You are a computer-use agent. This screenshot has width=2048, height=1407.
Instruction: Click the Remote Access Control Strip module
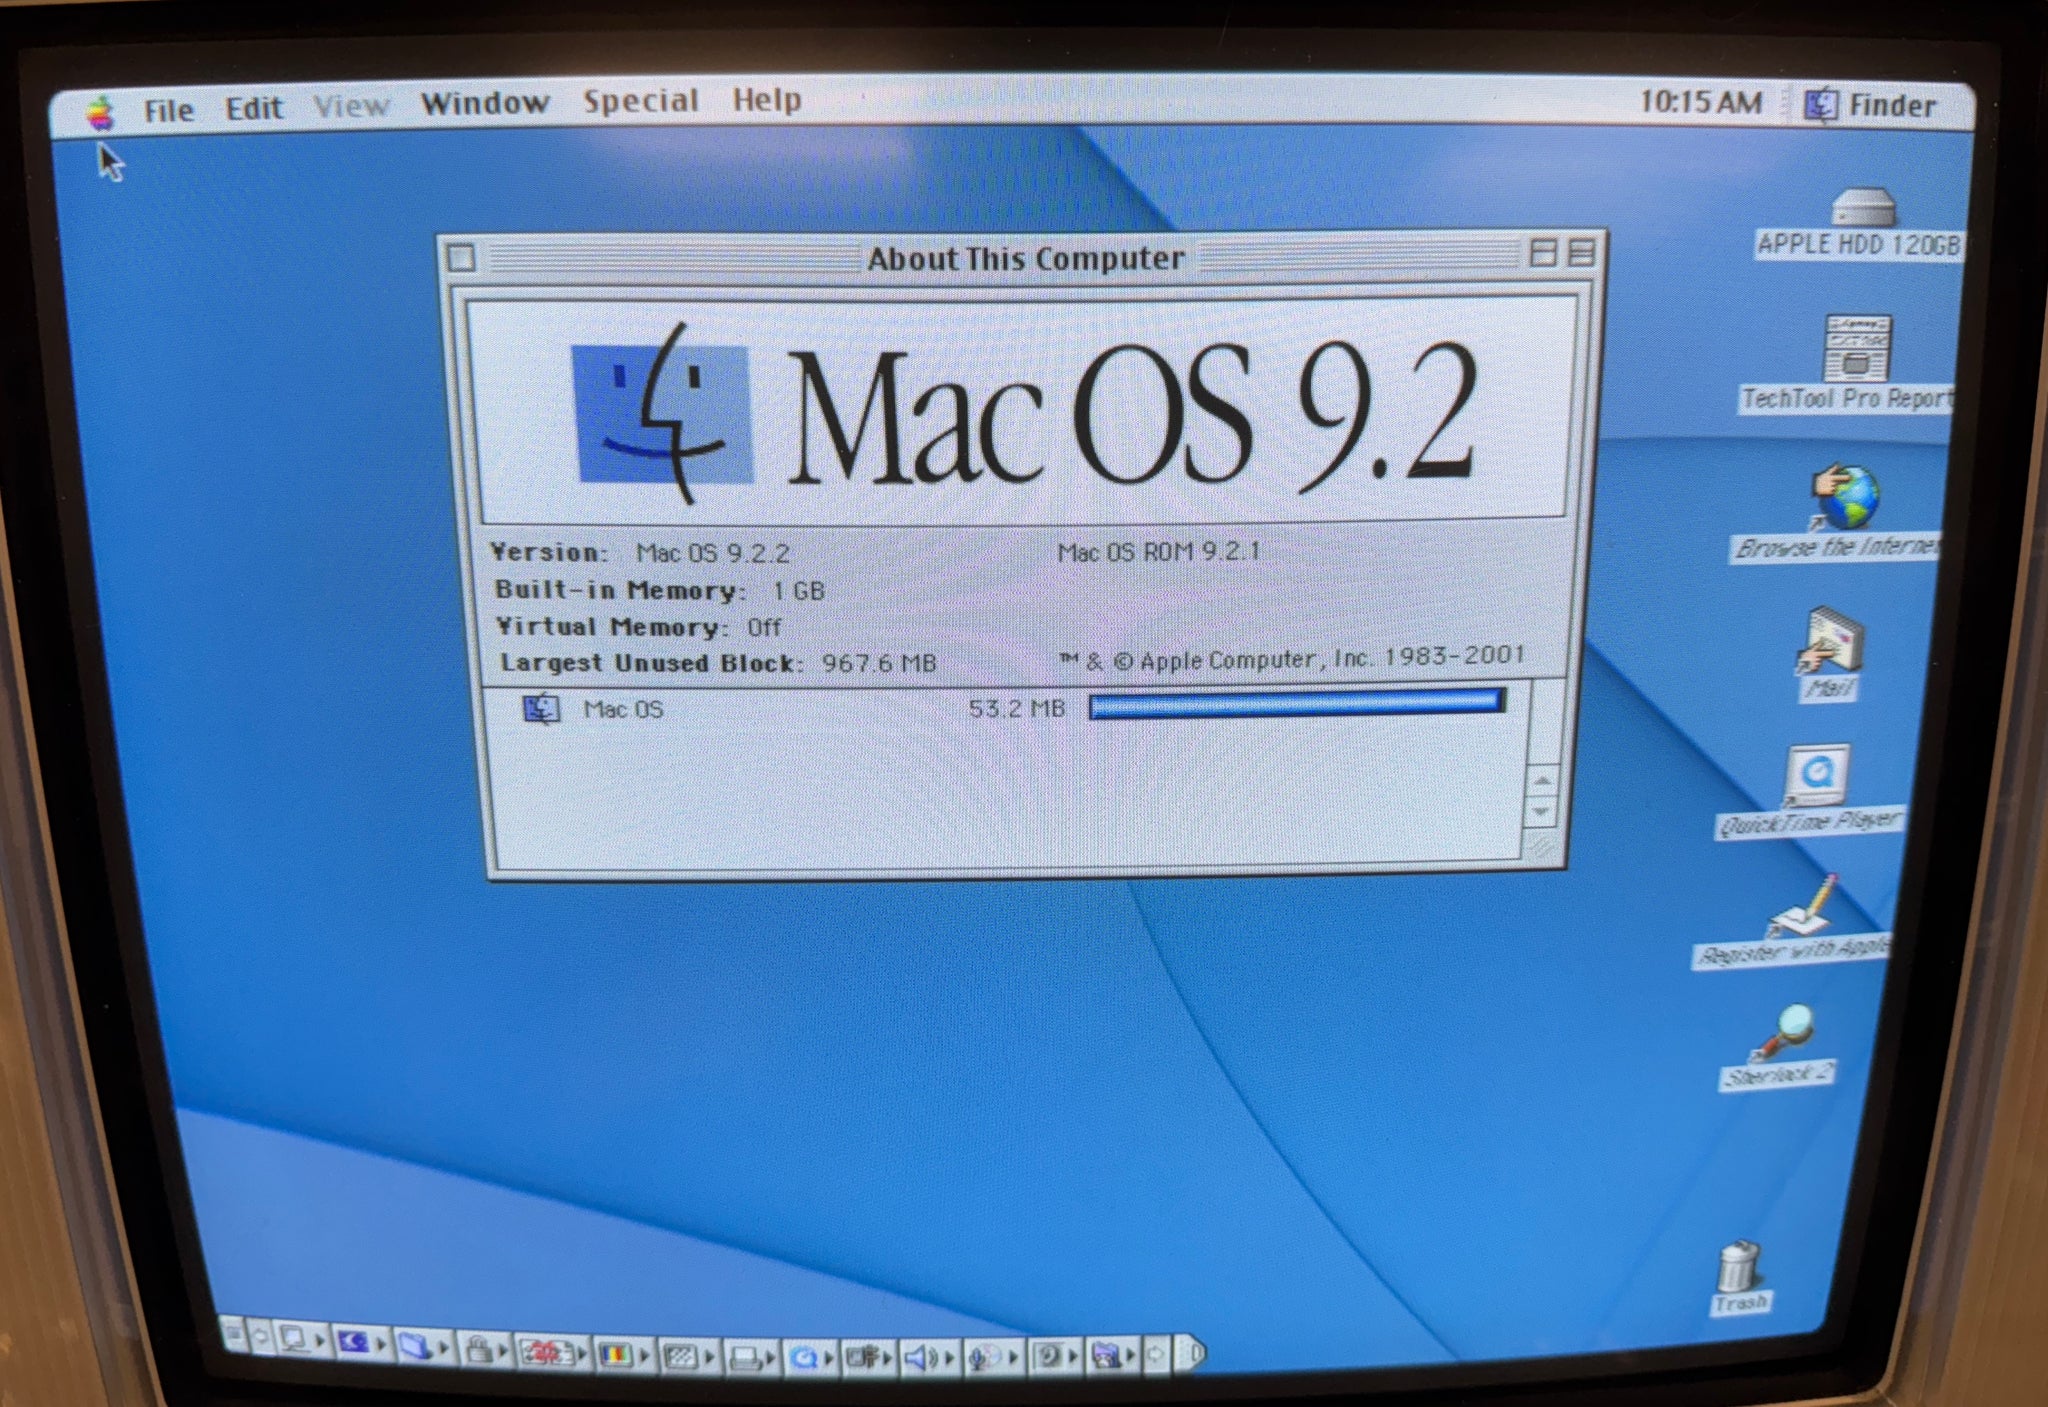coord(869,1357)
